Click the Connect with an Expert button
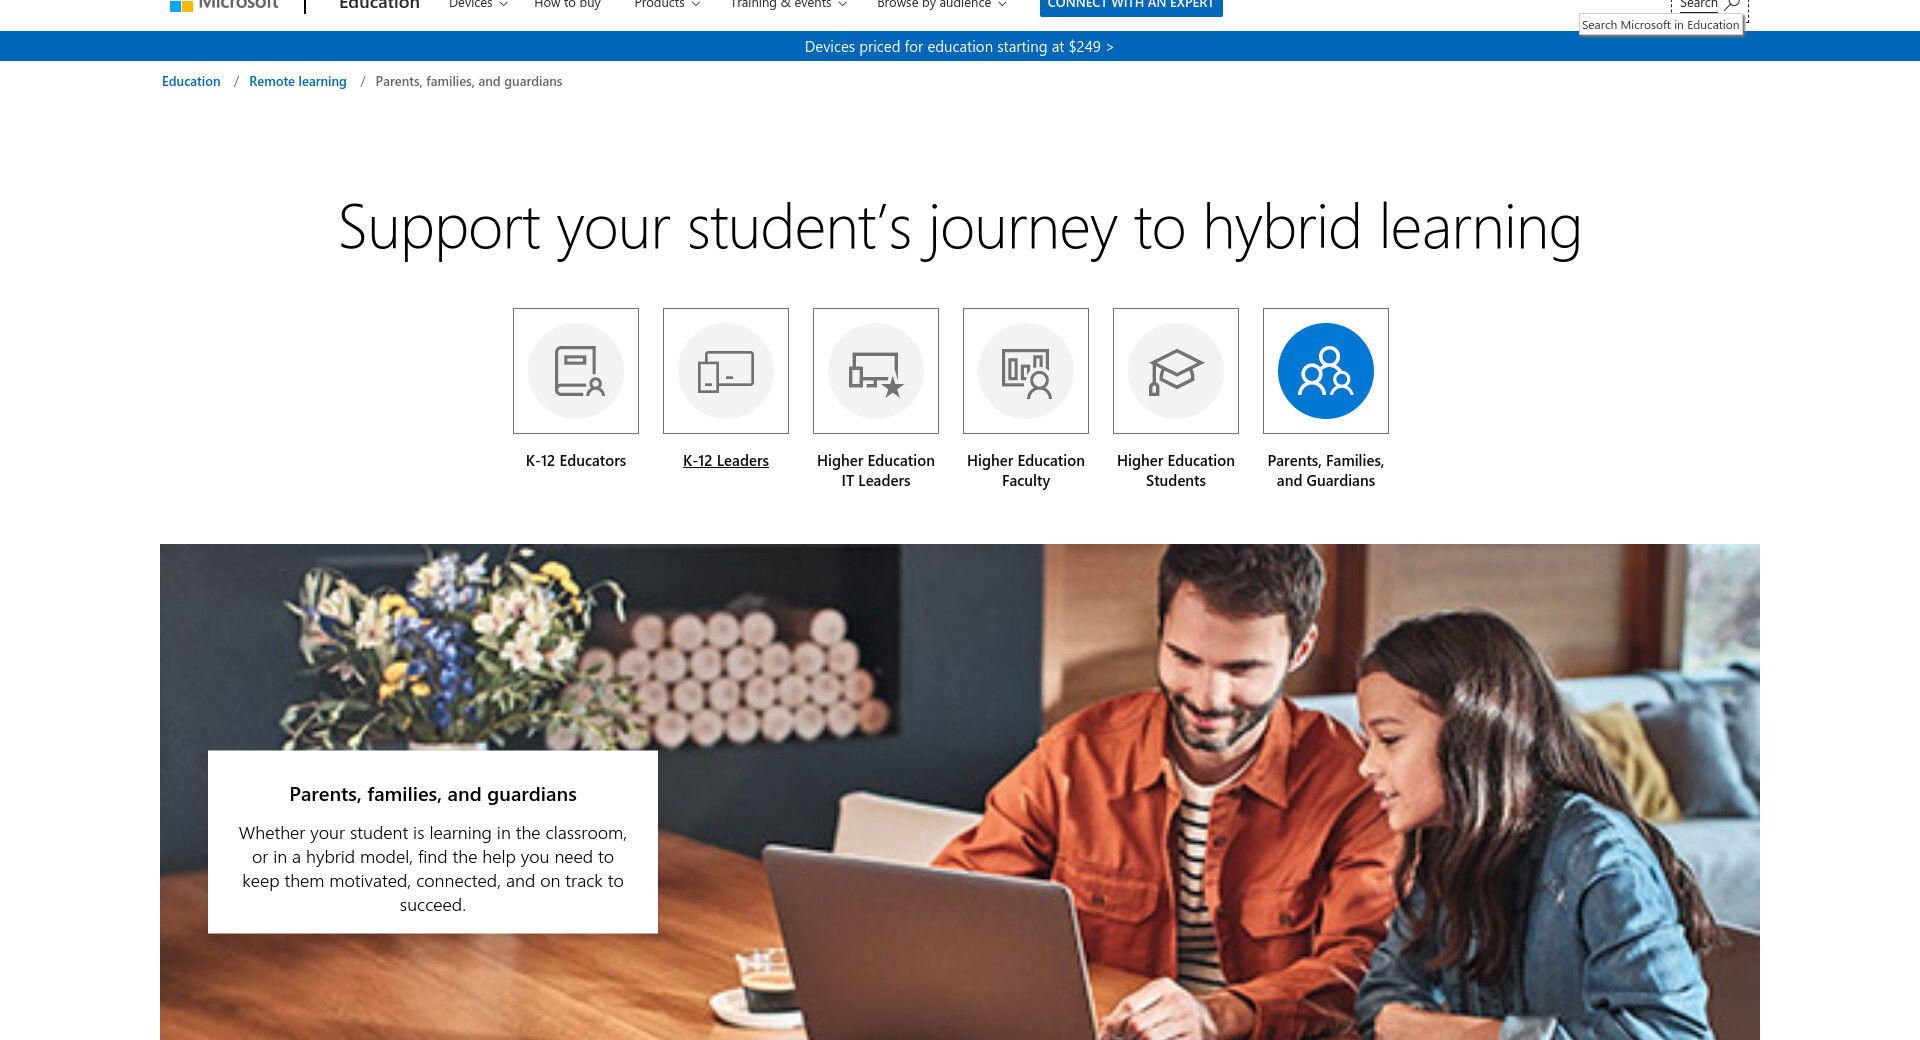Screen dimensions: 1920x1040 [x=1131, y=7]
